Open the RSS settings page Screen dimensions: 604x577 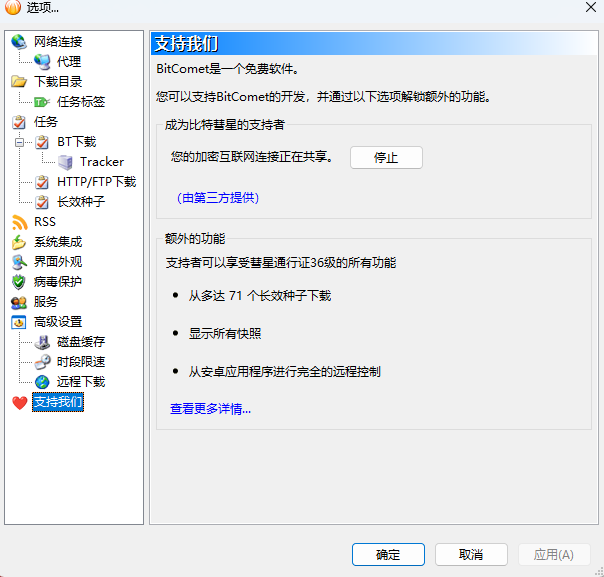tap(45, 222)
